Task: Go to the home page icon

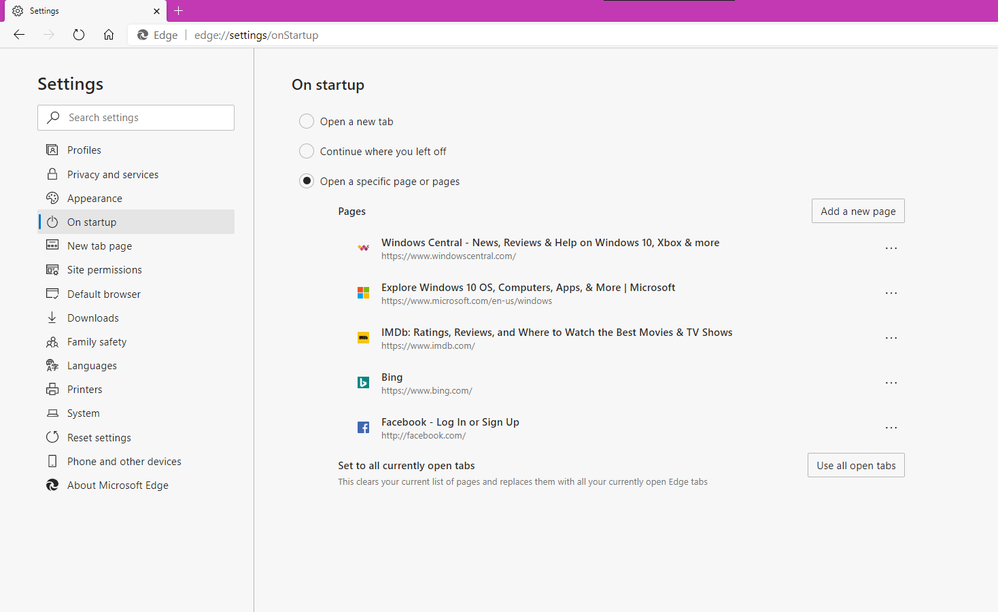Action: [109, 35]
